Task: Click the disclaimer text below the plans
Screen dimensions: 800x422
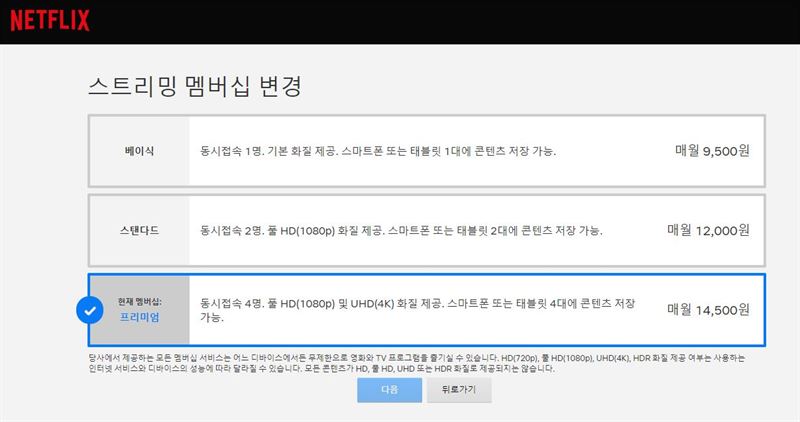Action: 416,363
